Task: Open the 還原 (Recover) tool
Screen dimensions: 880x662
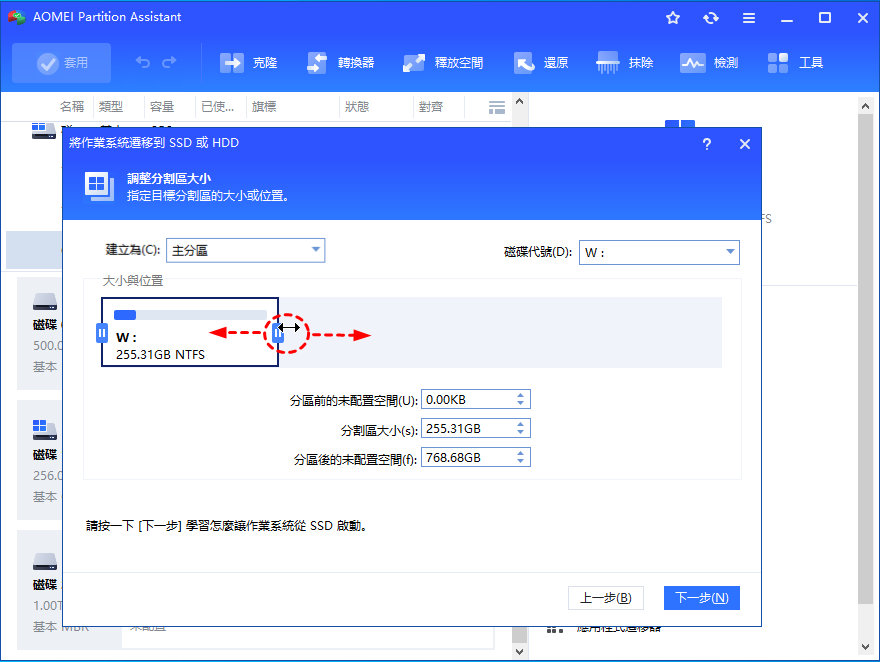Action: pos(541,63)
